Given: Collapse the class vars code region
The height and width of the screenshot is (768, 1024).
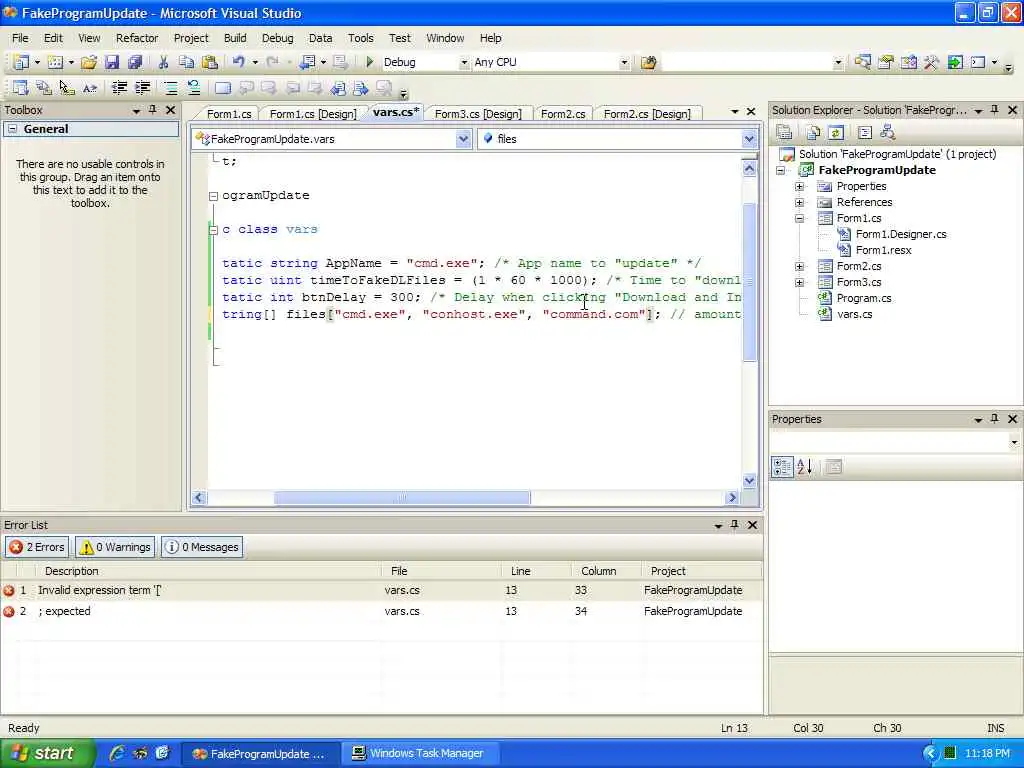Looking at the screenshot, I should (x=213, y=230).
